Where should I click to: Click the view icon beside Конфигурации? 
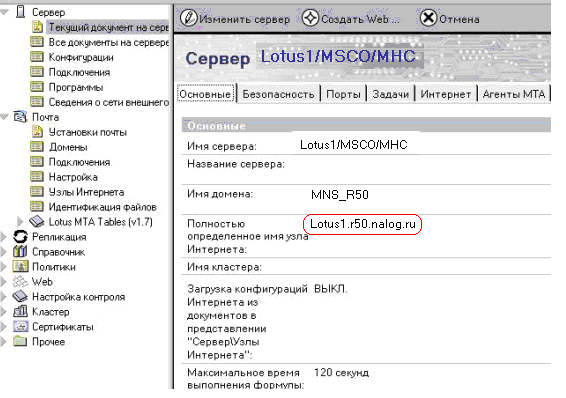click(x=36, y=57)
